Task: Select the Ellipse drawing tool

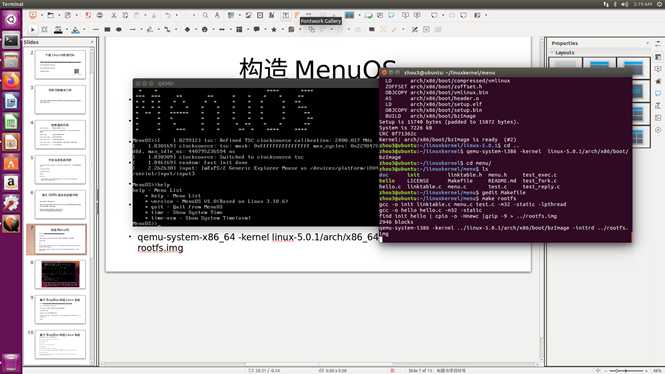Action: [x=119, y=30]
